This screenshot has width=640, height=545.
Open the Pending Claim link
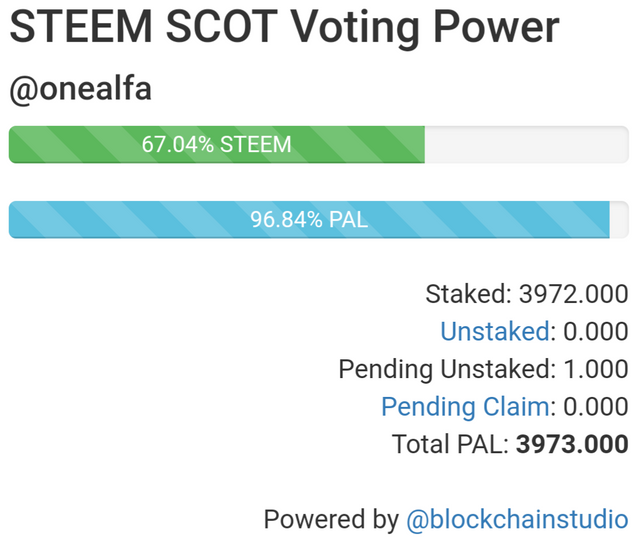pyautogui.click(x=466, y=407)
